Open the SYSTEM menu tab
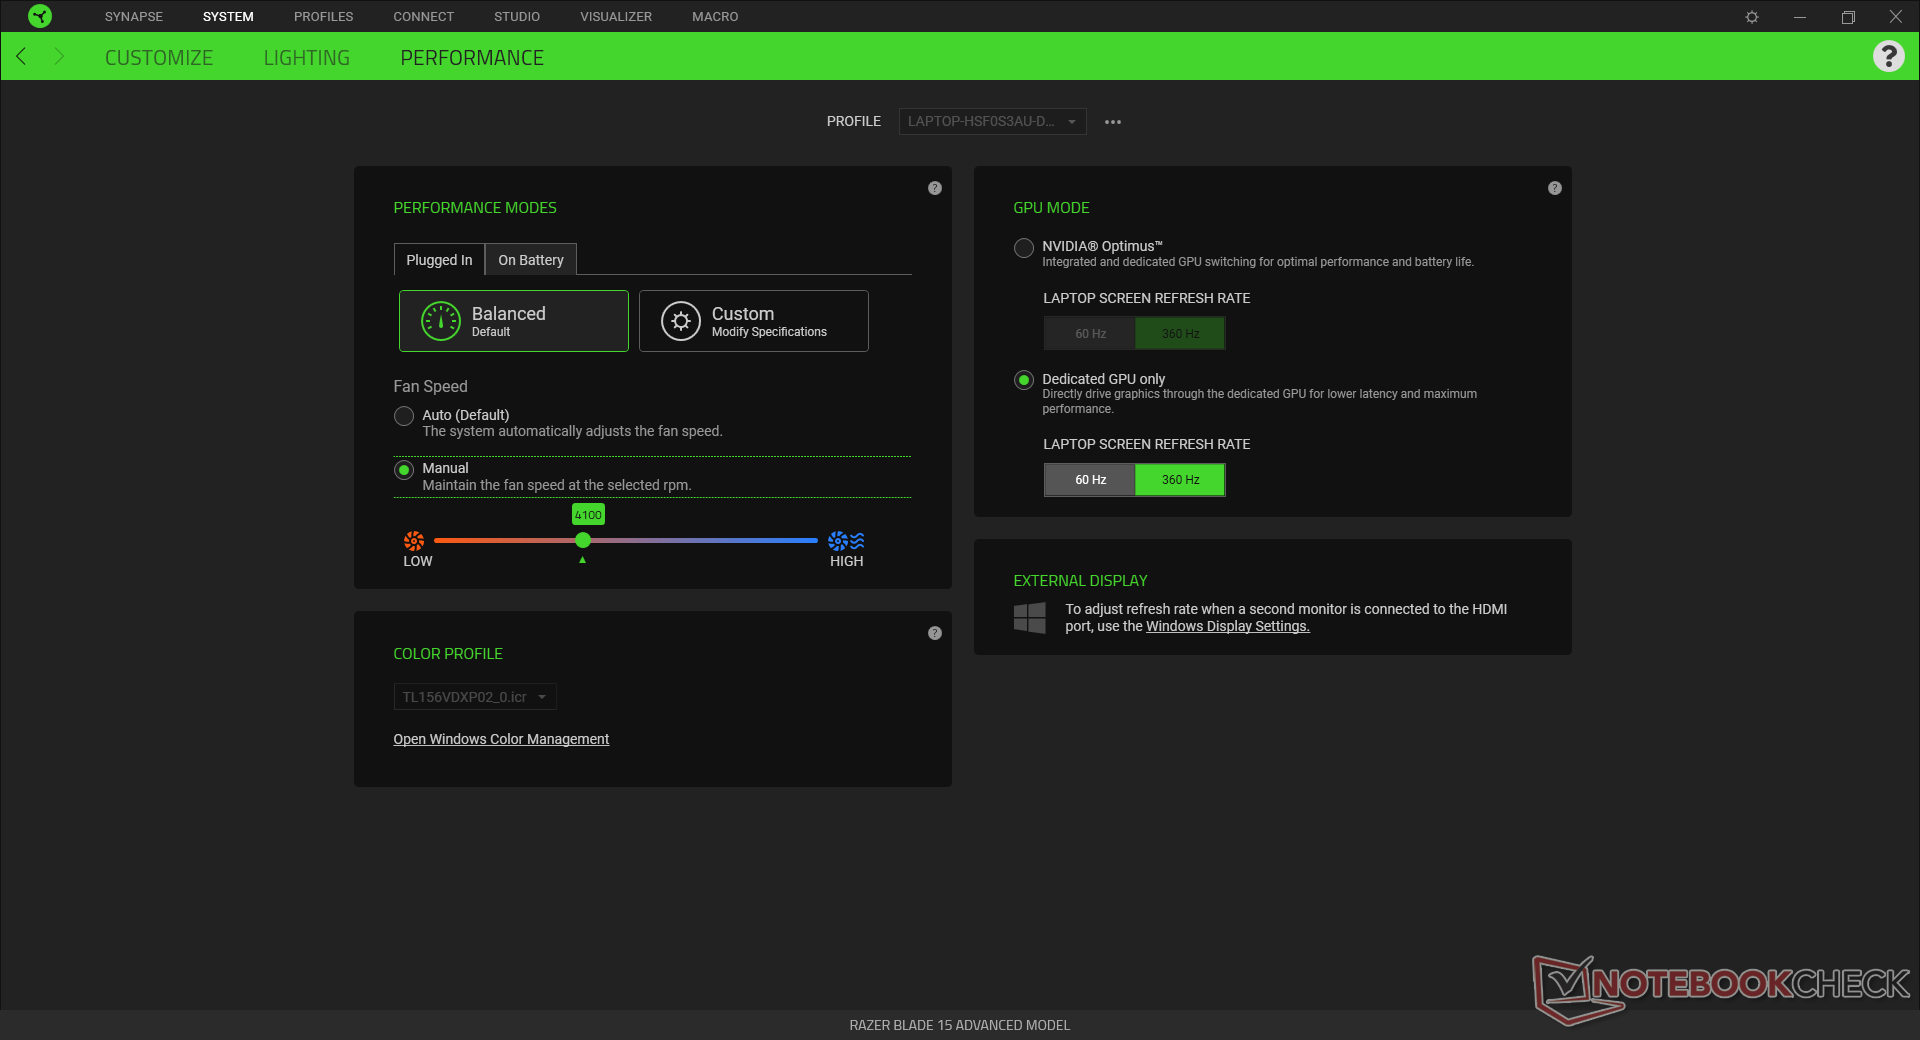 pyautogui.click(x=228, y=17)
